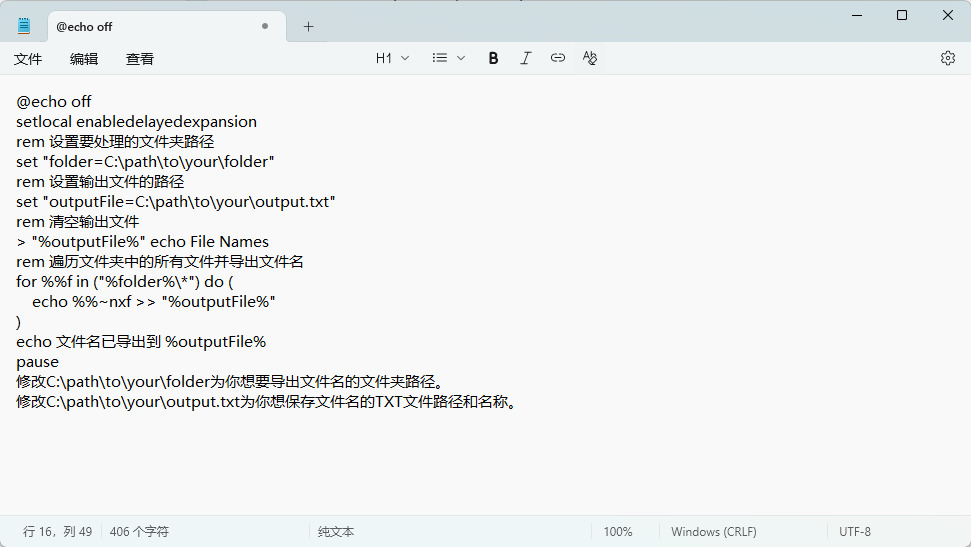Click the bulleted list icon
This screenshot has width=971, height=547.
tap(440, 58)
